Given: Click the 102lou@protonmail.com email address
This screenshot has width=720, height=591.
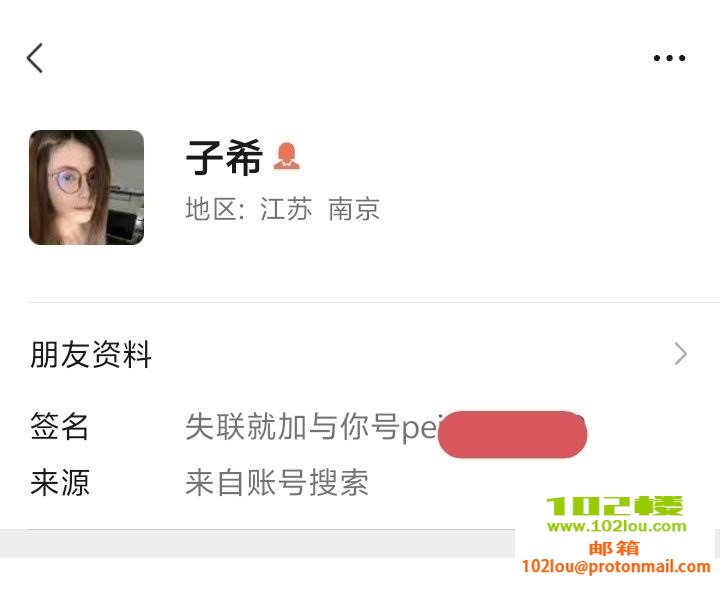Looking at the screenshot, I should [x=616, y=567].
